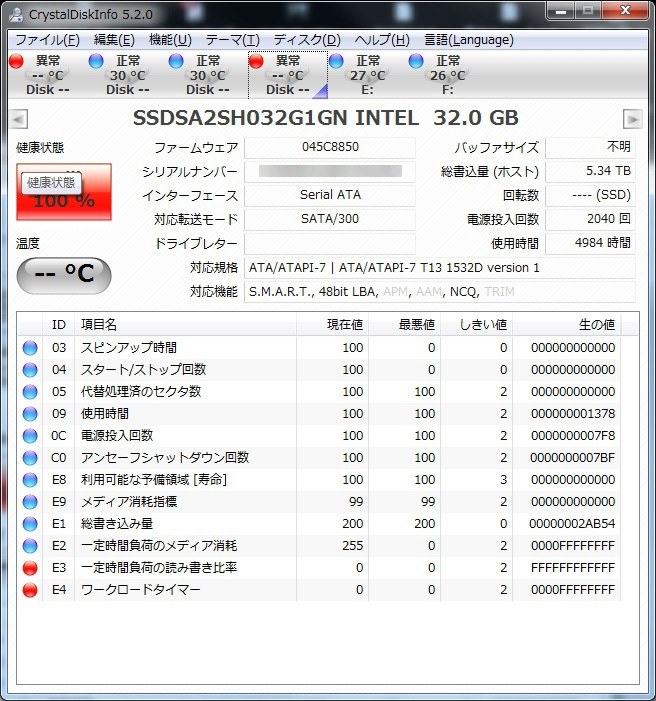The image size is (656, 701).
Task: Click the 最悪値 column header
Action: (404, 325)
